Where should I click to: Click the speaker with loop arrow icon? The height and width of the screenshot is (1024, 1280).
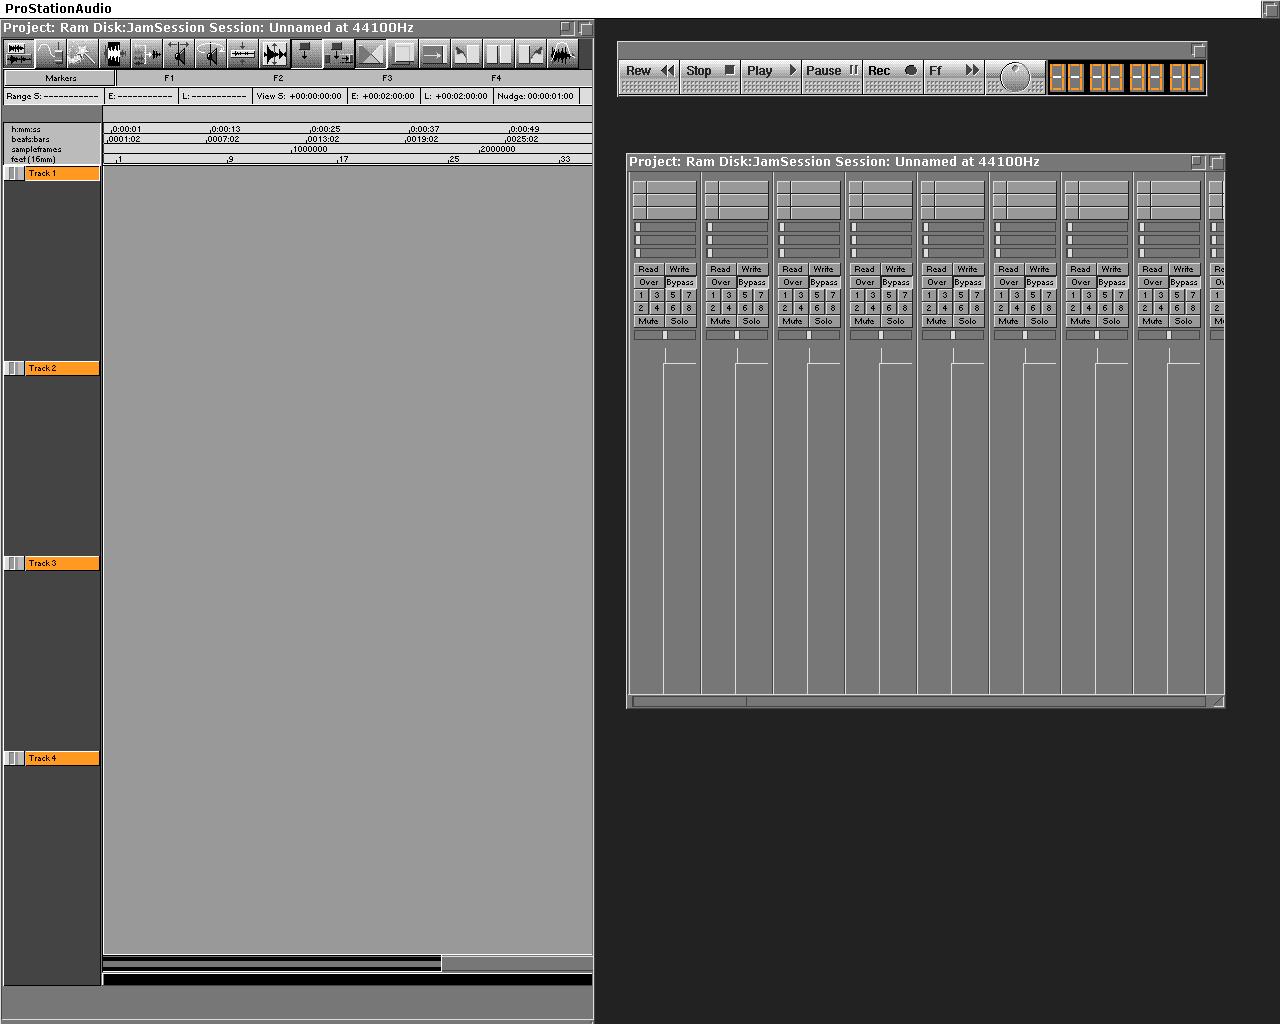click(x=210, y=53)
